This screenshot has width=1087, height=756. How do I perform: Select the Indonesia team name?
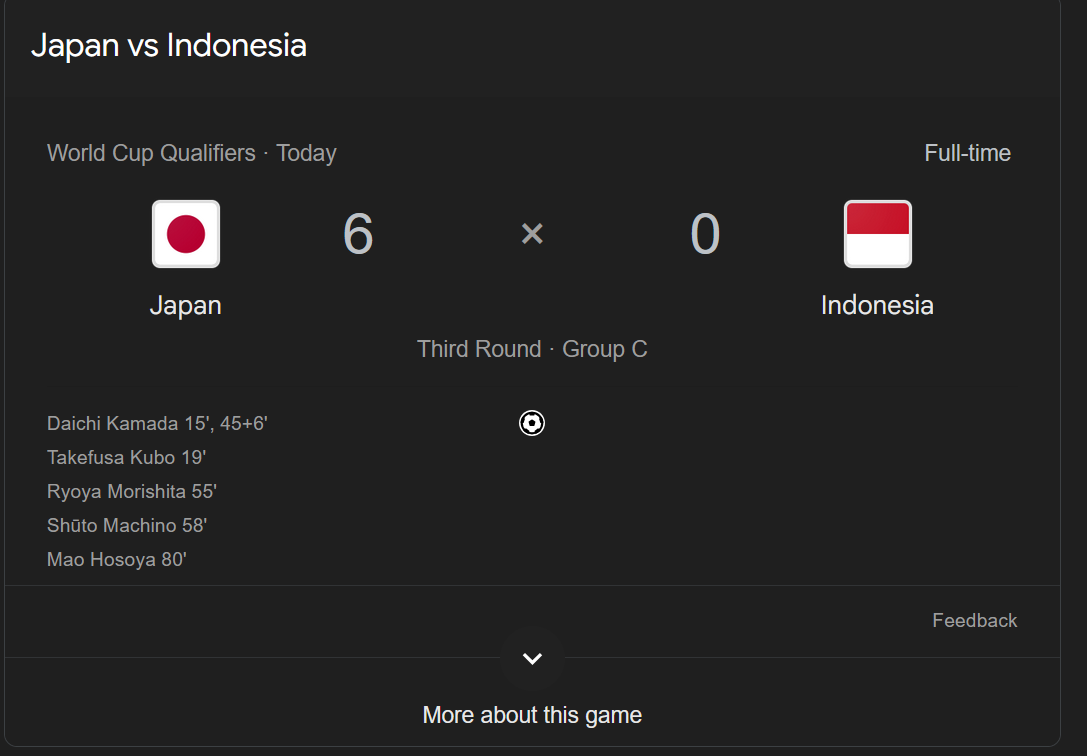877,305
